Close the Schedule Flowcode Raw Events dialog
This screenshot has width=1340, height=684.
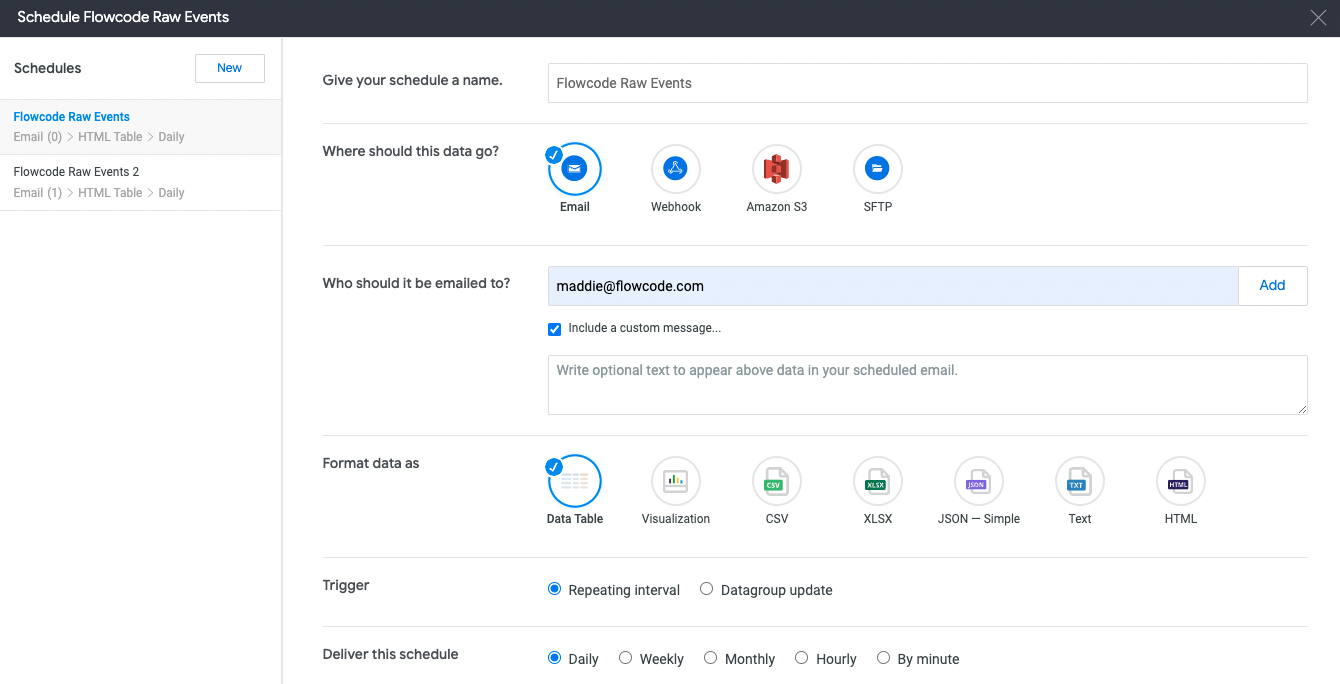pyautogui.click(x=1318, y=17)
